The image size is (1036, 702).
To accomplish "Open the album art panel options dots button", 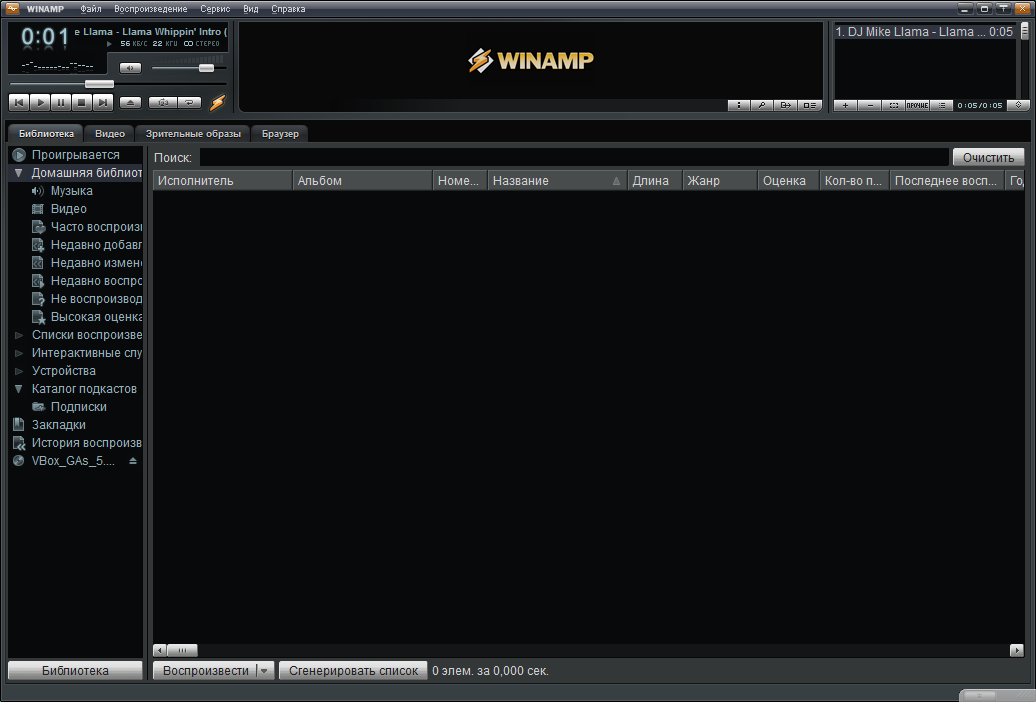I will tap(739, 105).
